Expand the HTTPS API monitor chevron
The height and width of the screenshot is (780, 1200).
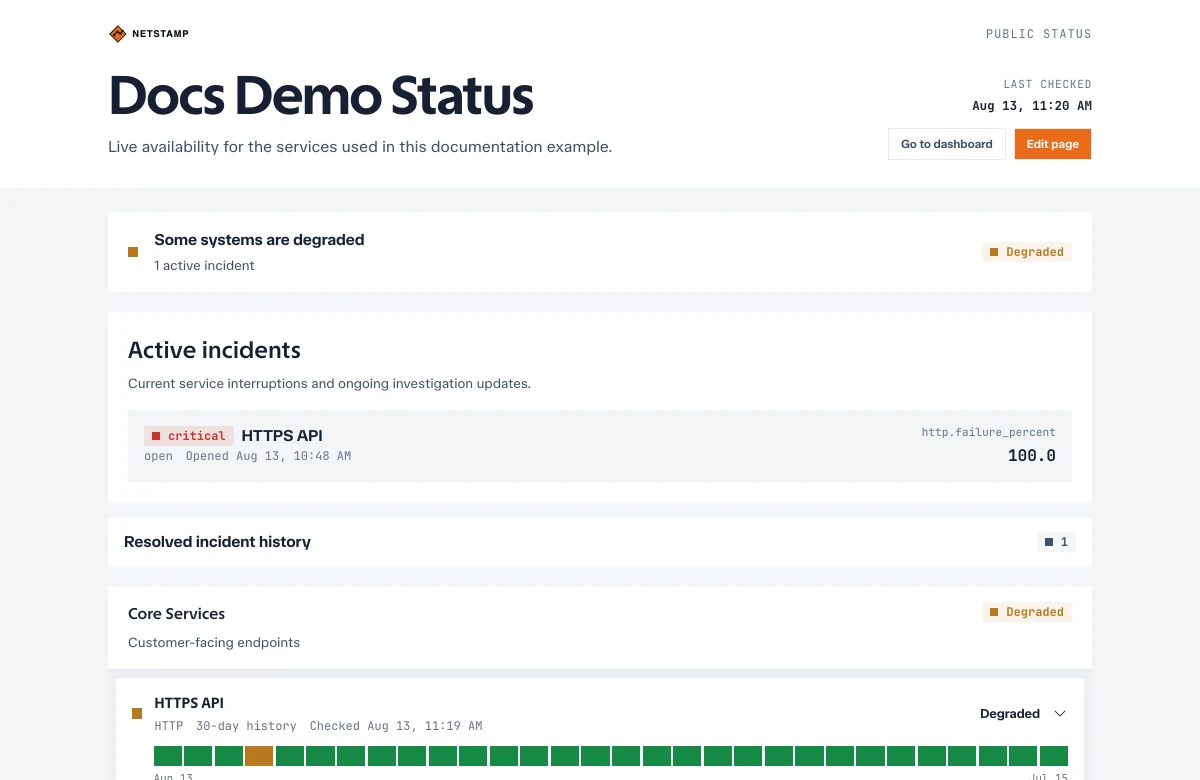coord(1061,714)
